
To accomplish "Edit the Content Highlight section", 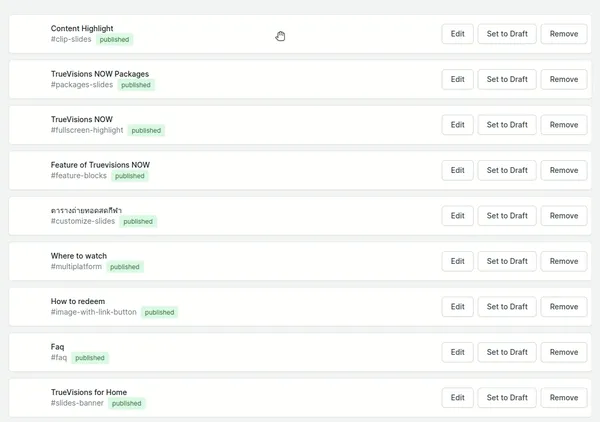I will pos(457,34).
